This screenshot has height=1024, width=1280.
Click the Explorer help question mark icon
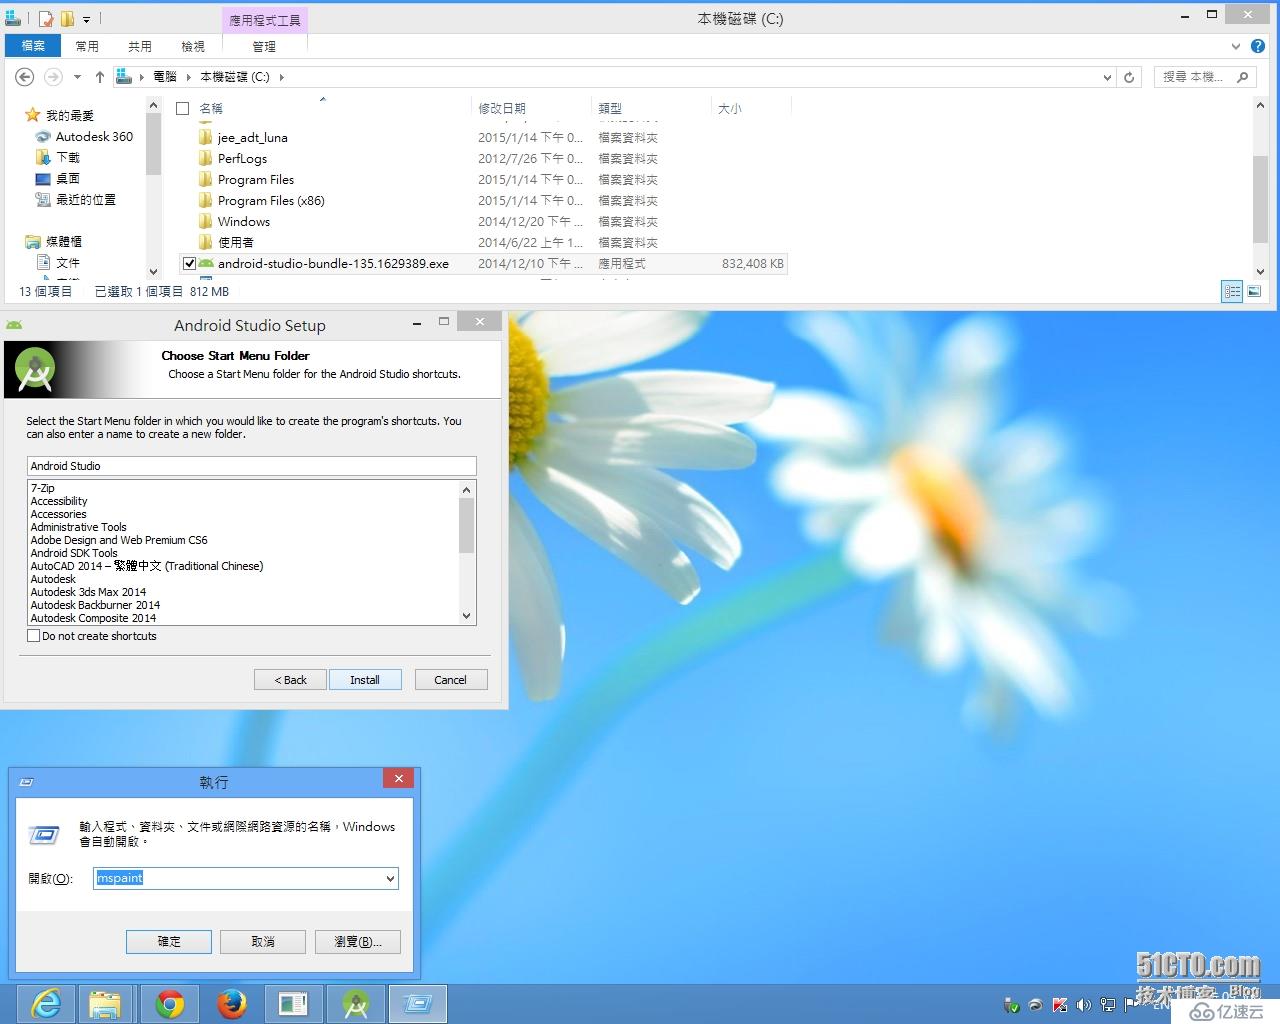(1258, 46)
